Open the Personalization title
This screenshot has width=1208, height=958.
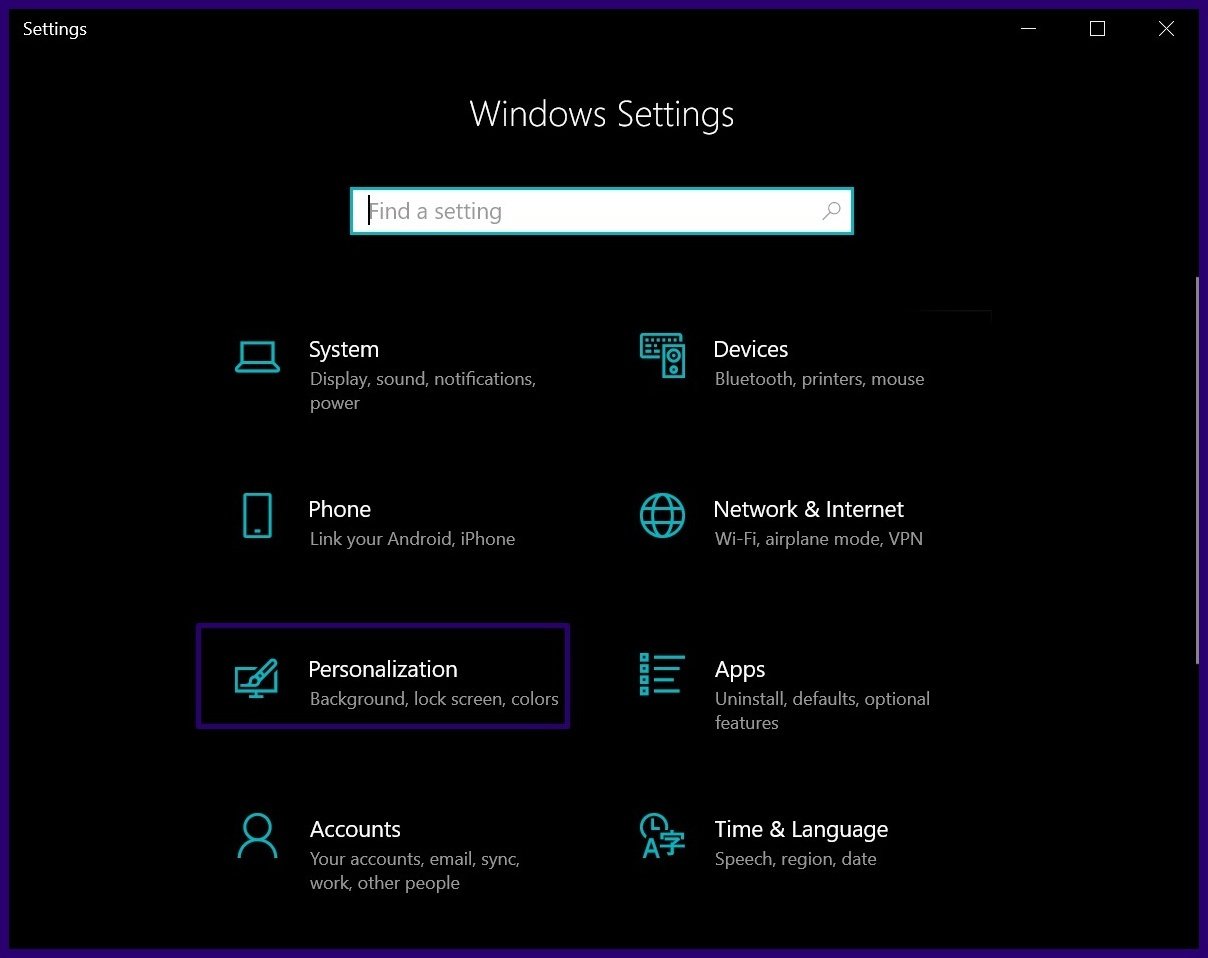[383, 669]
